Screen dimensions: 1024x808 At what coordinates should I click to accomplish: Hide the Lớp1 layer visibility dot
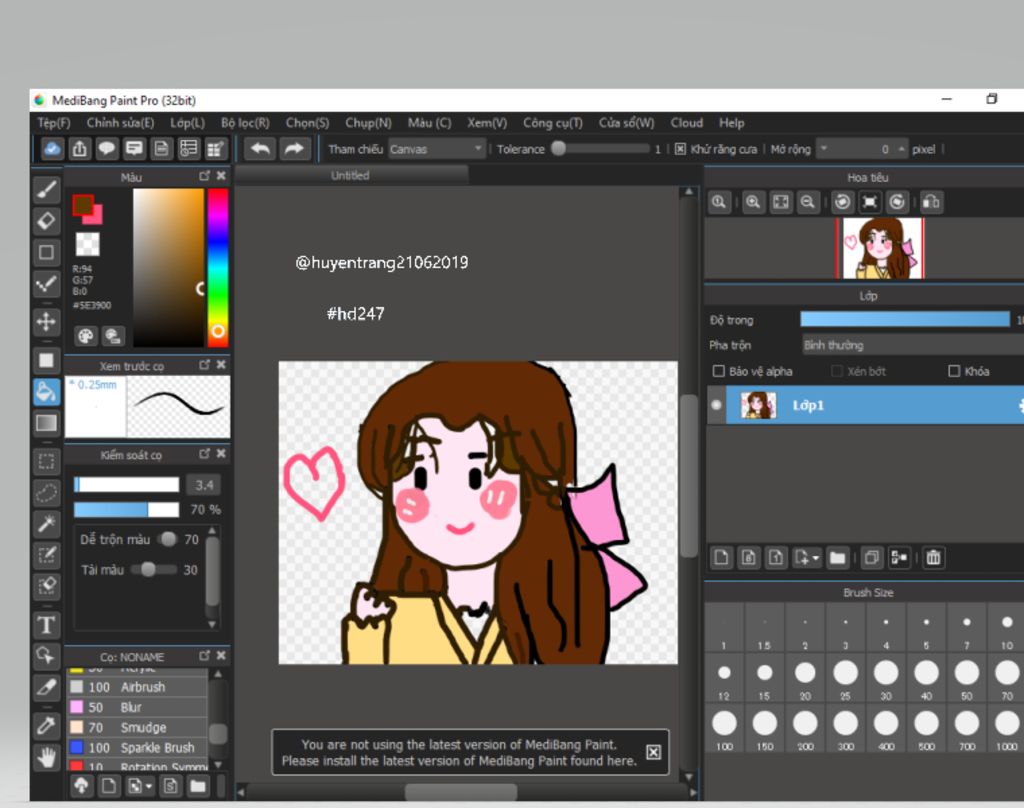[716, 405]
